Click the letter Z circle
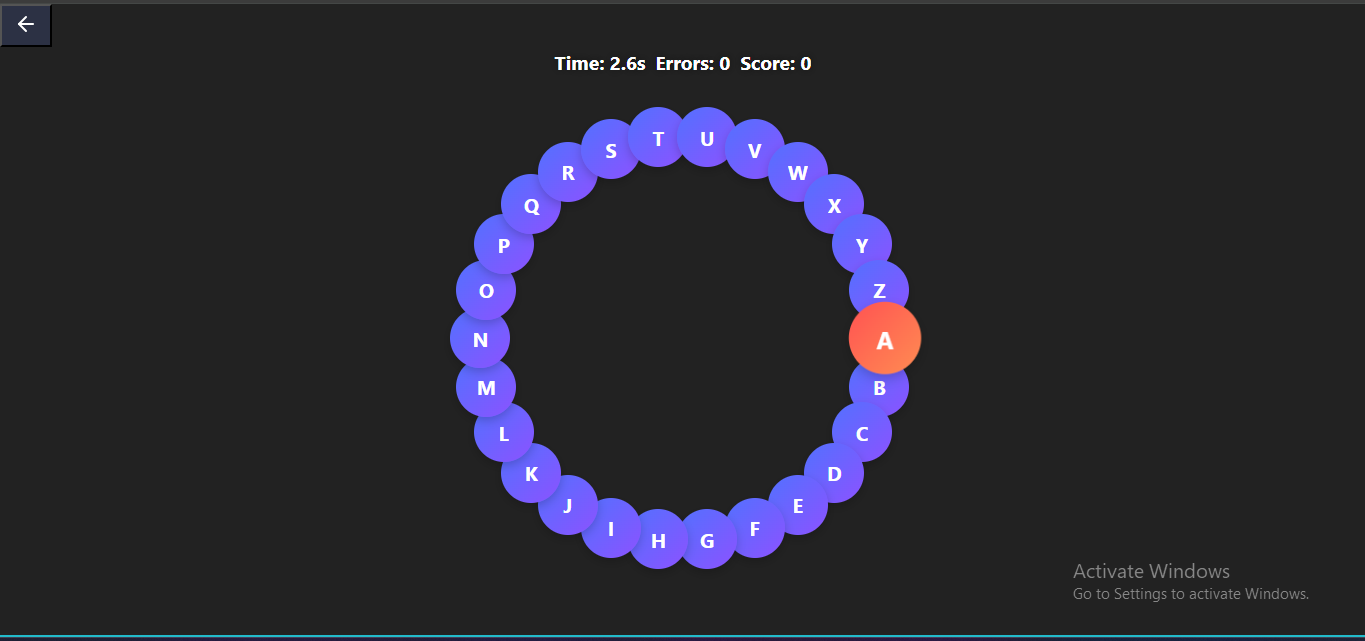Image resolution: width=1365 pixels, height=641 pixels. pos(879,290)
